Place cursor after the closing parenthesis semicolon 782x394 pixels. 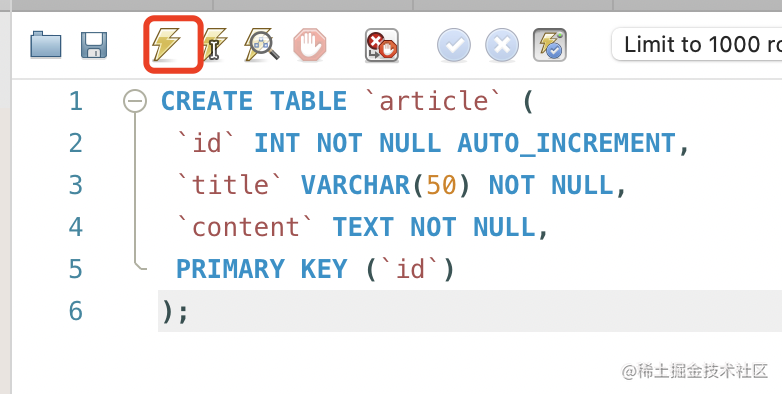click(x=175, y=312)
